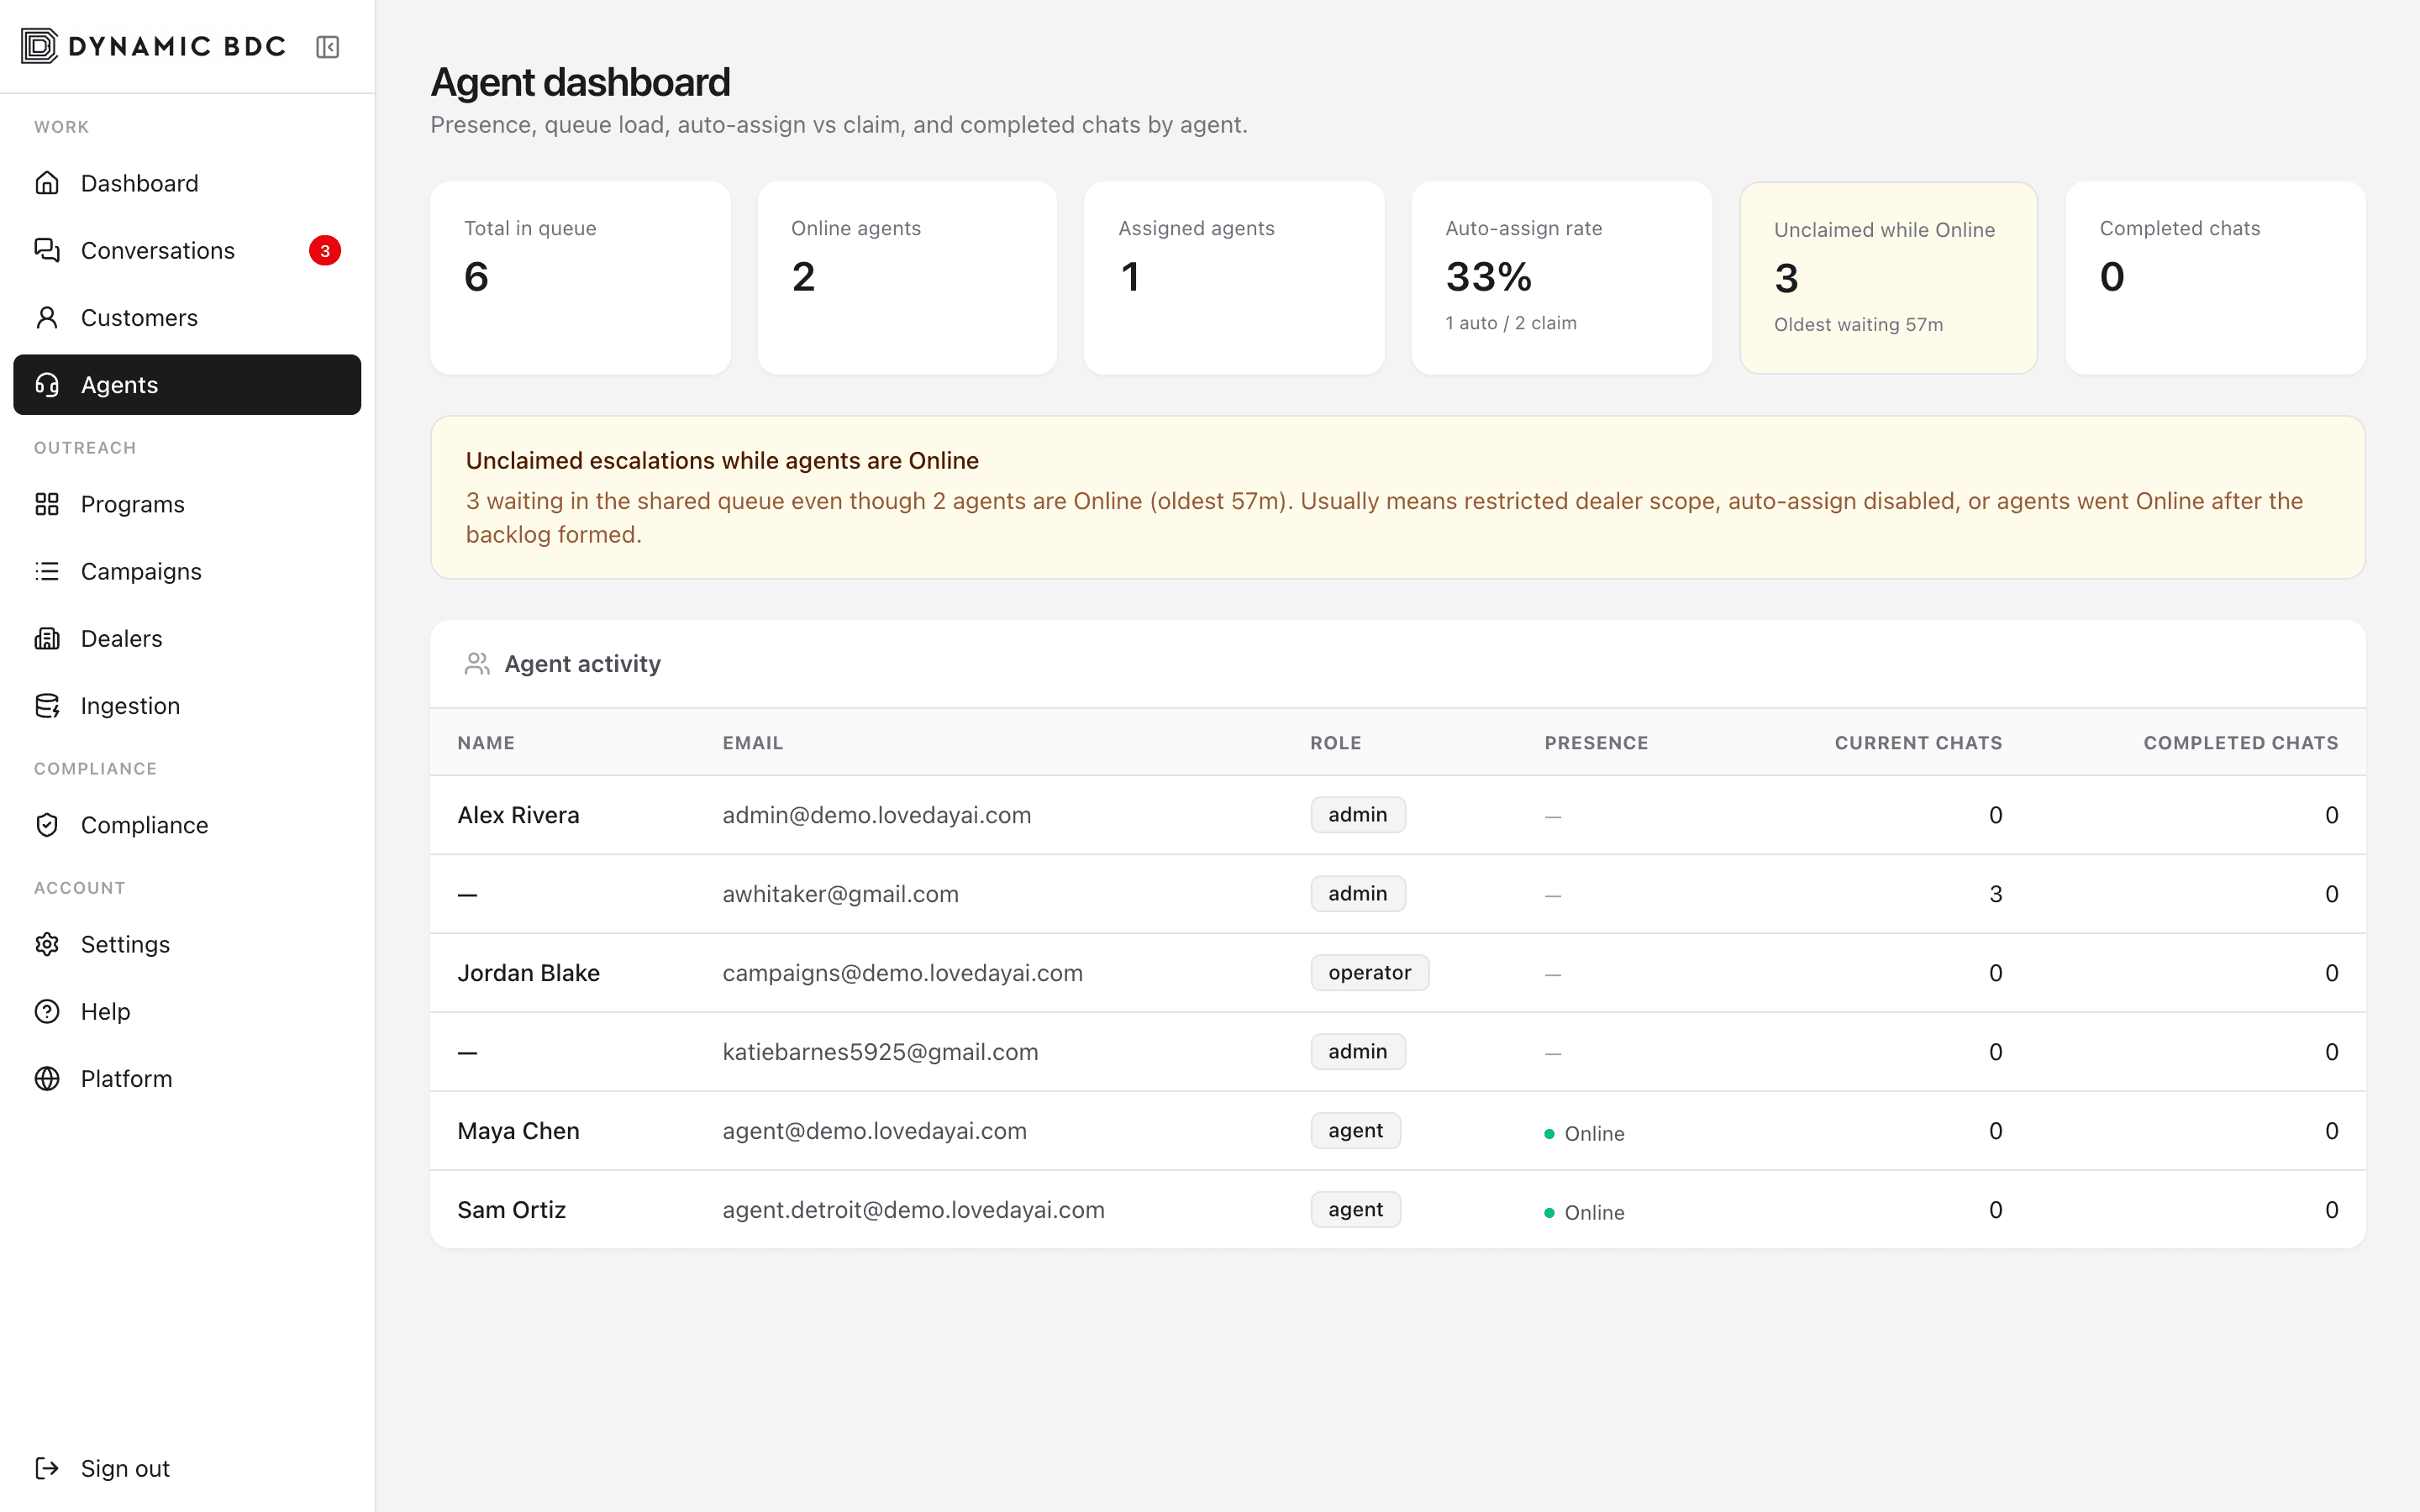Open Conversations via the chat bubbles icon
2420x1512 pixels.
tap(47, 250)
